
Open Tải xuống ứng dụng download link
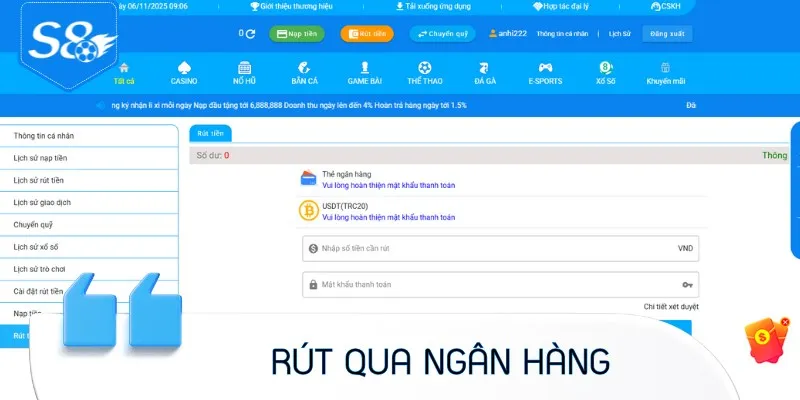[433, 7]
